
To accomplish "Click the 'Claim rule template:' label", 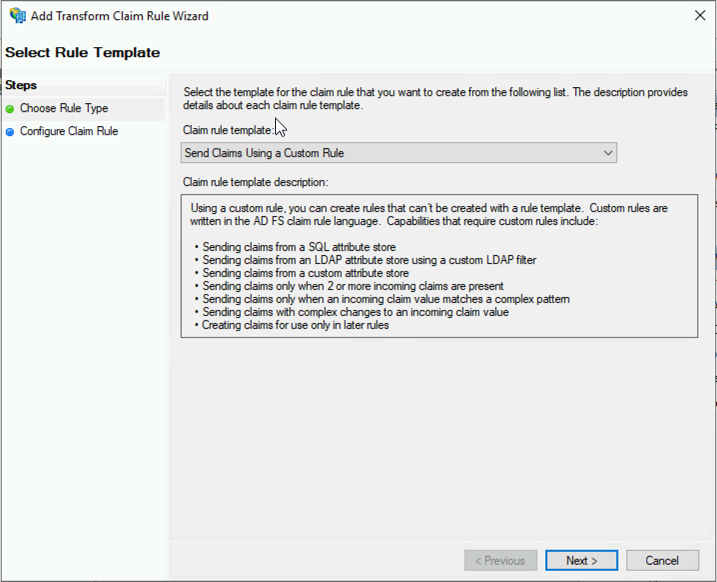I will [x=228, y=130].
